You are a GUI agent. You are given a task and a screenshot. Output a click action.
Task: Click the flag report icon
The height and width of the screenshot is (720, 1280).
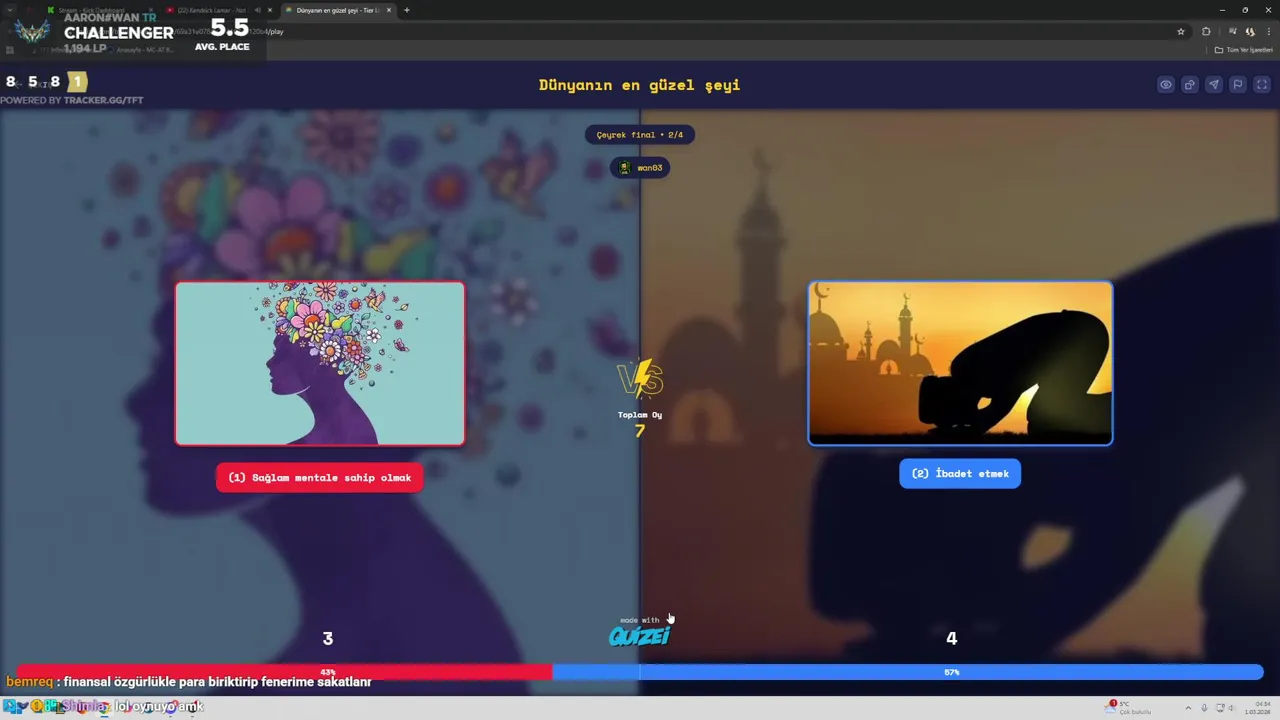tap(1238, 85)
